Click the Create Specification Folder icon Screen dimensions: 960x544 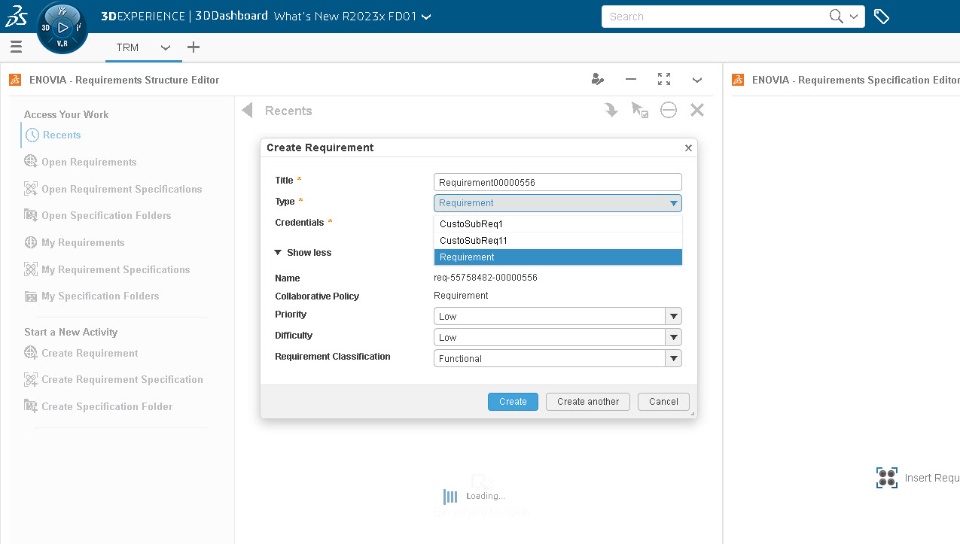point(31,406)
